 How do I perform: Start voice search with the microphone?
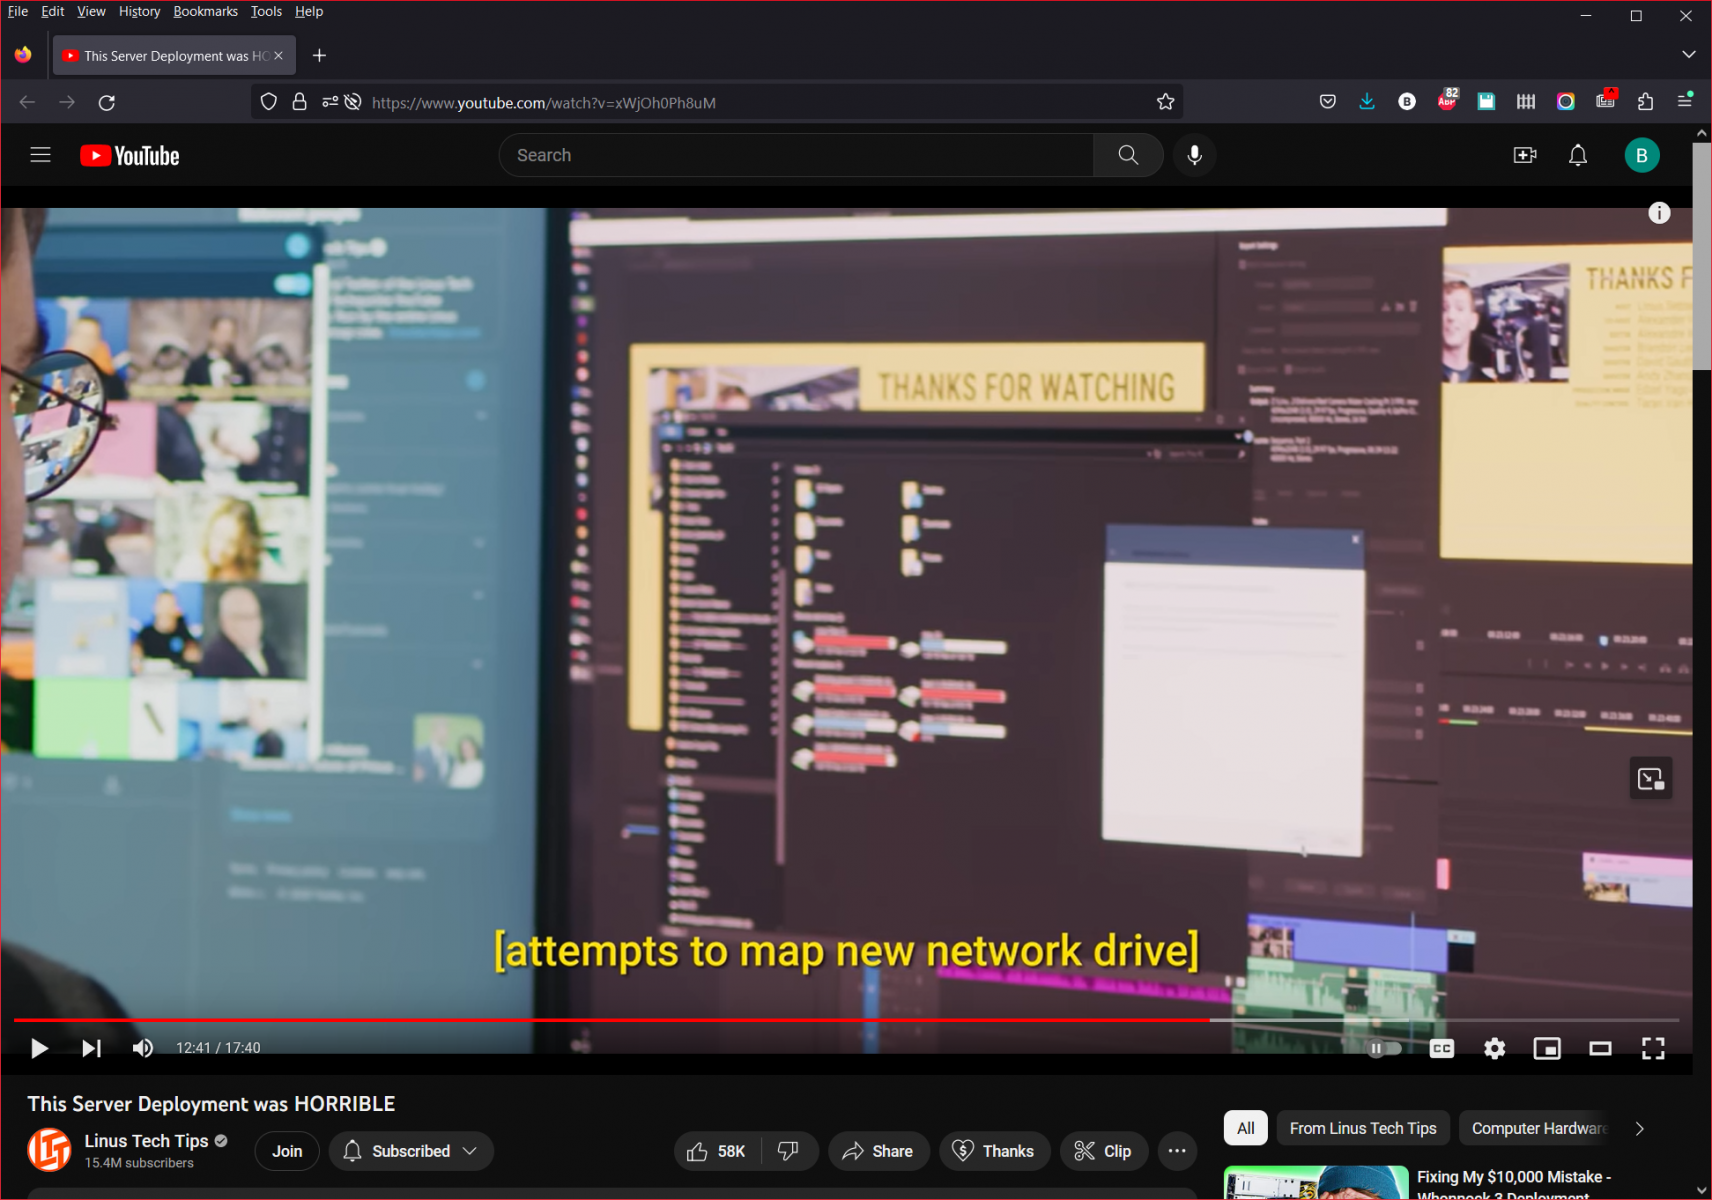click(1194, 155)
